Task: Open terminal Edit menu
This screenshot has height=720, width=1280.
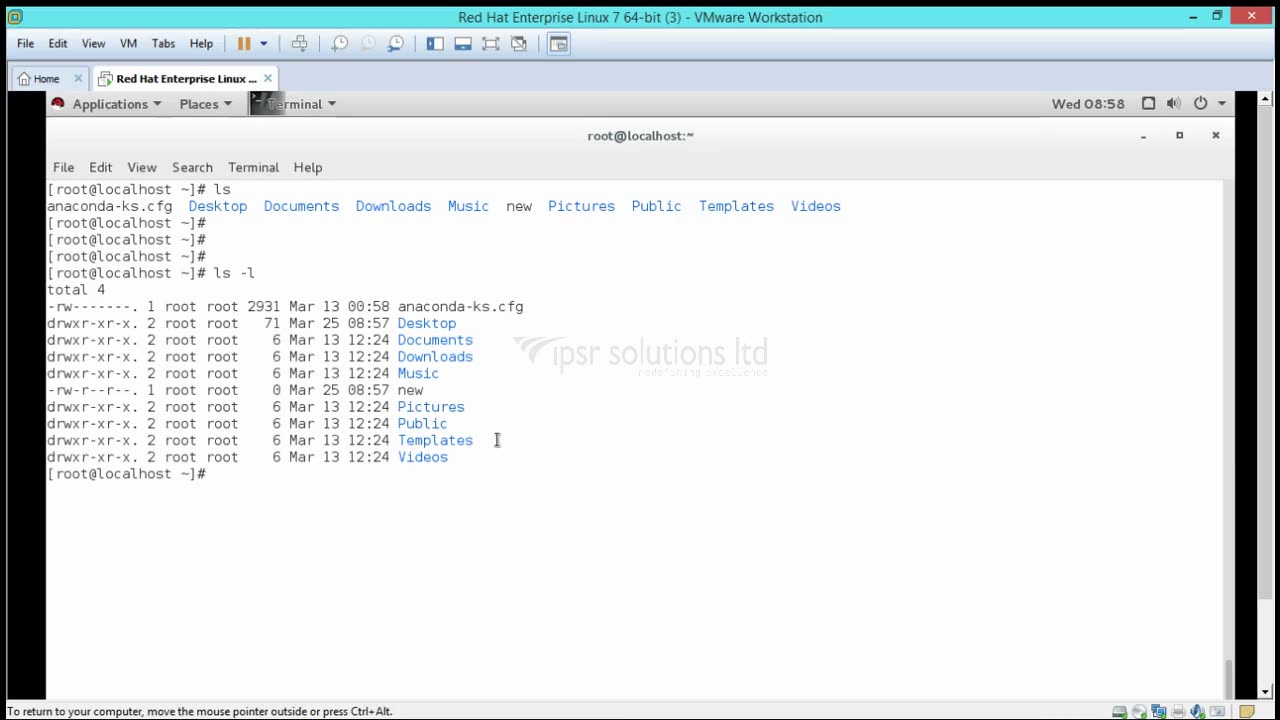Action: click(100, 167)
